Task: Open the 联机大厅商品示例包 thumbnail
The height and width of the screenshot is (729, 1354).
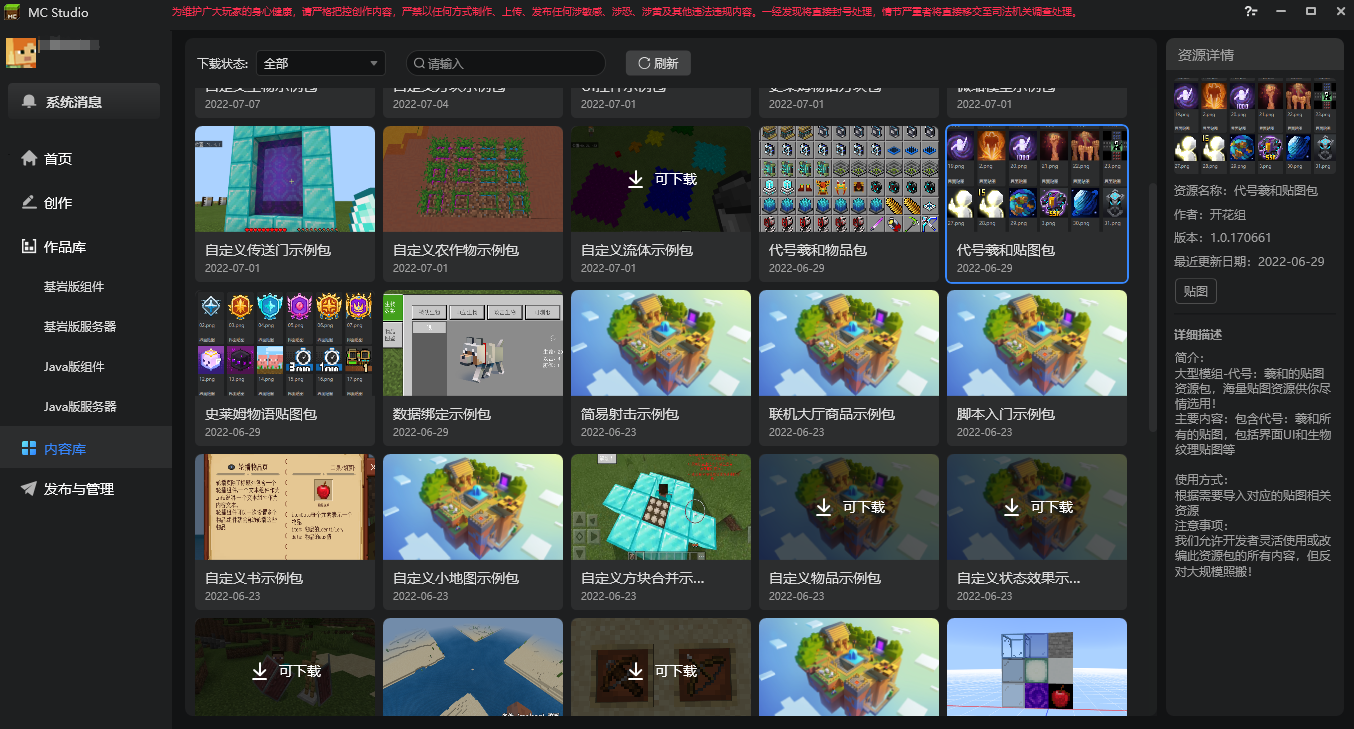Action: [x=849, y=343]
